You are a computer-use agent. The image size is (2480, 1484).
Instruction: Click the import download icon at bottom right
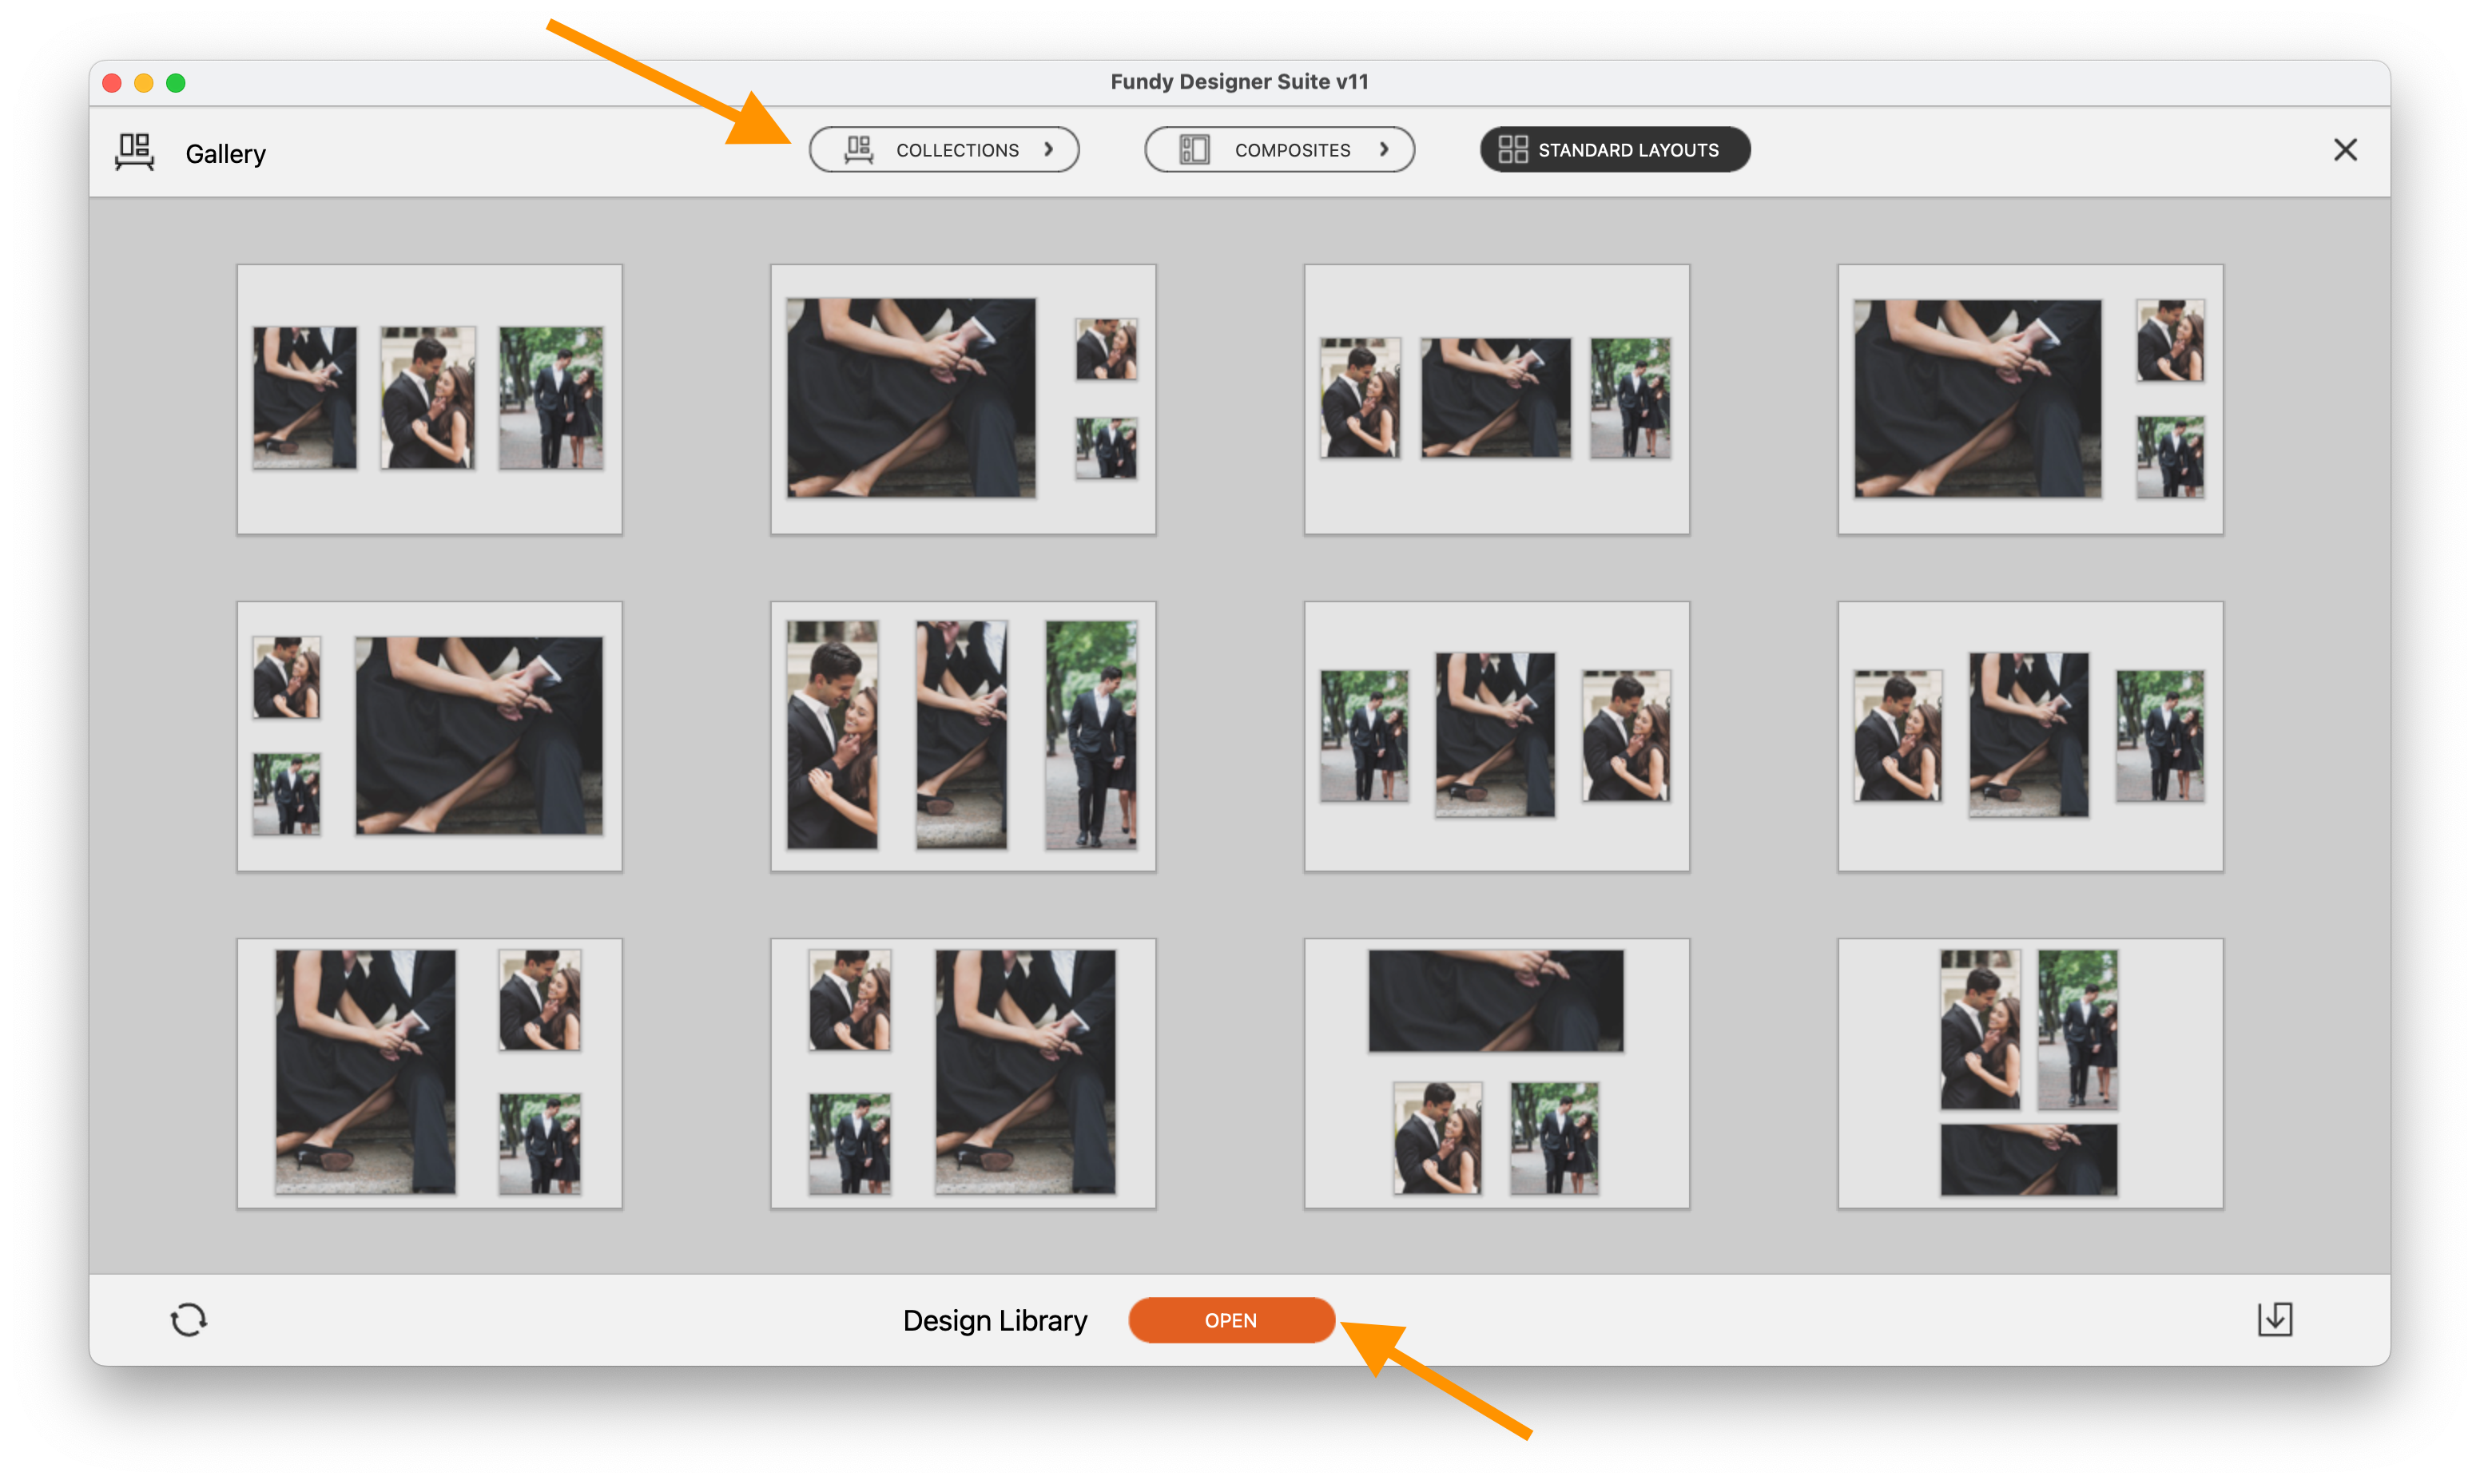coord(2274,1319)
